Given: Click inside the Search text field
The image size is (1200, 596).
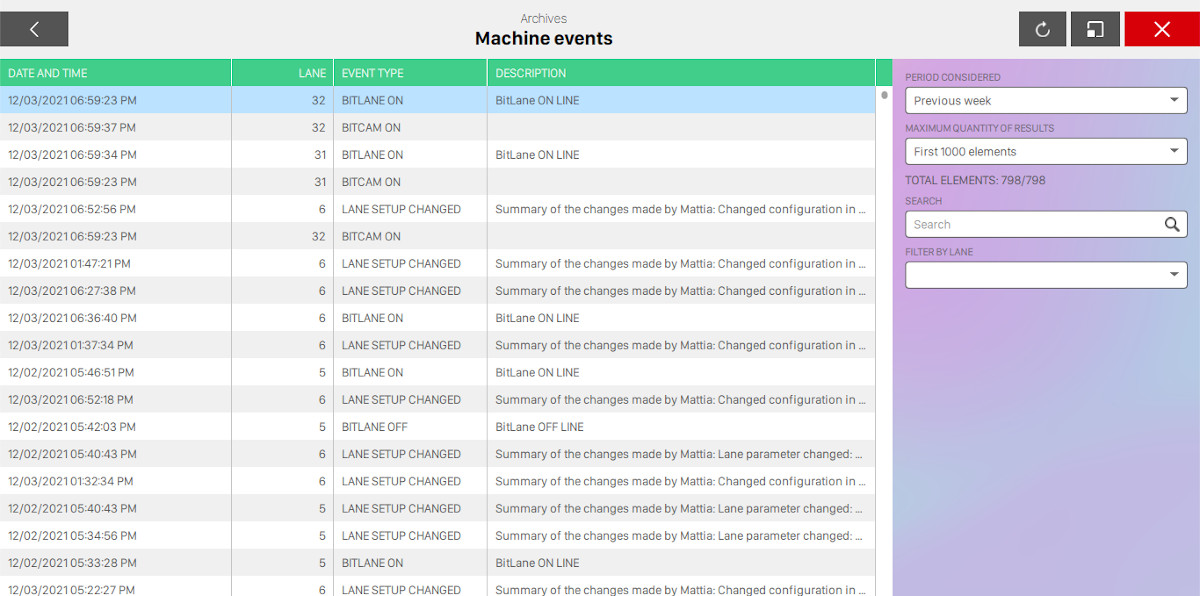Looking at the screenshot, I should [1030, 225].
